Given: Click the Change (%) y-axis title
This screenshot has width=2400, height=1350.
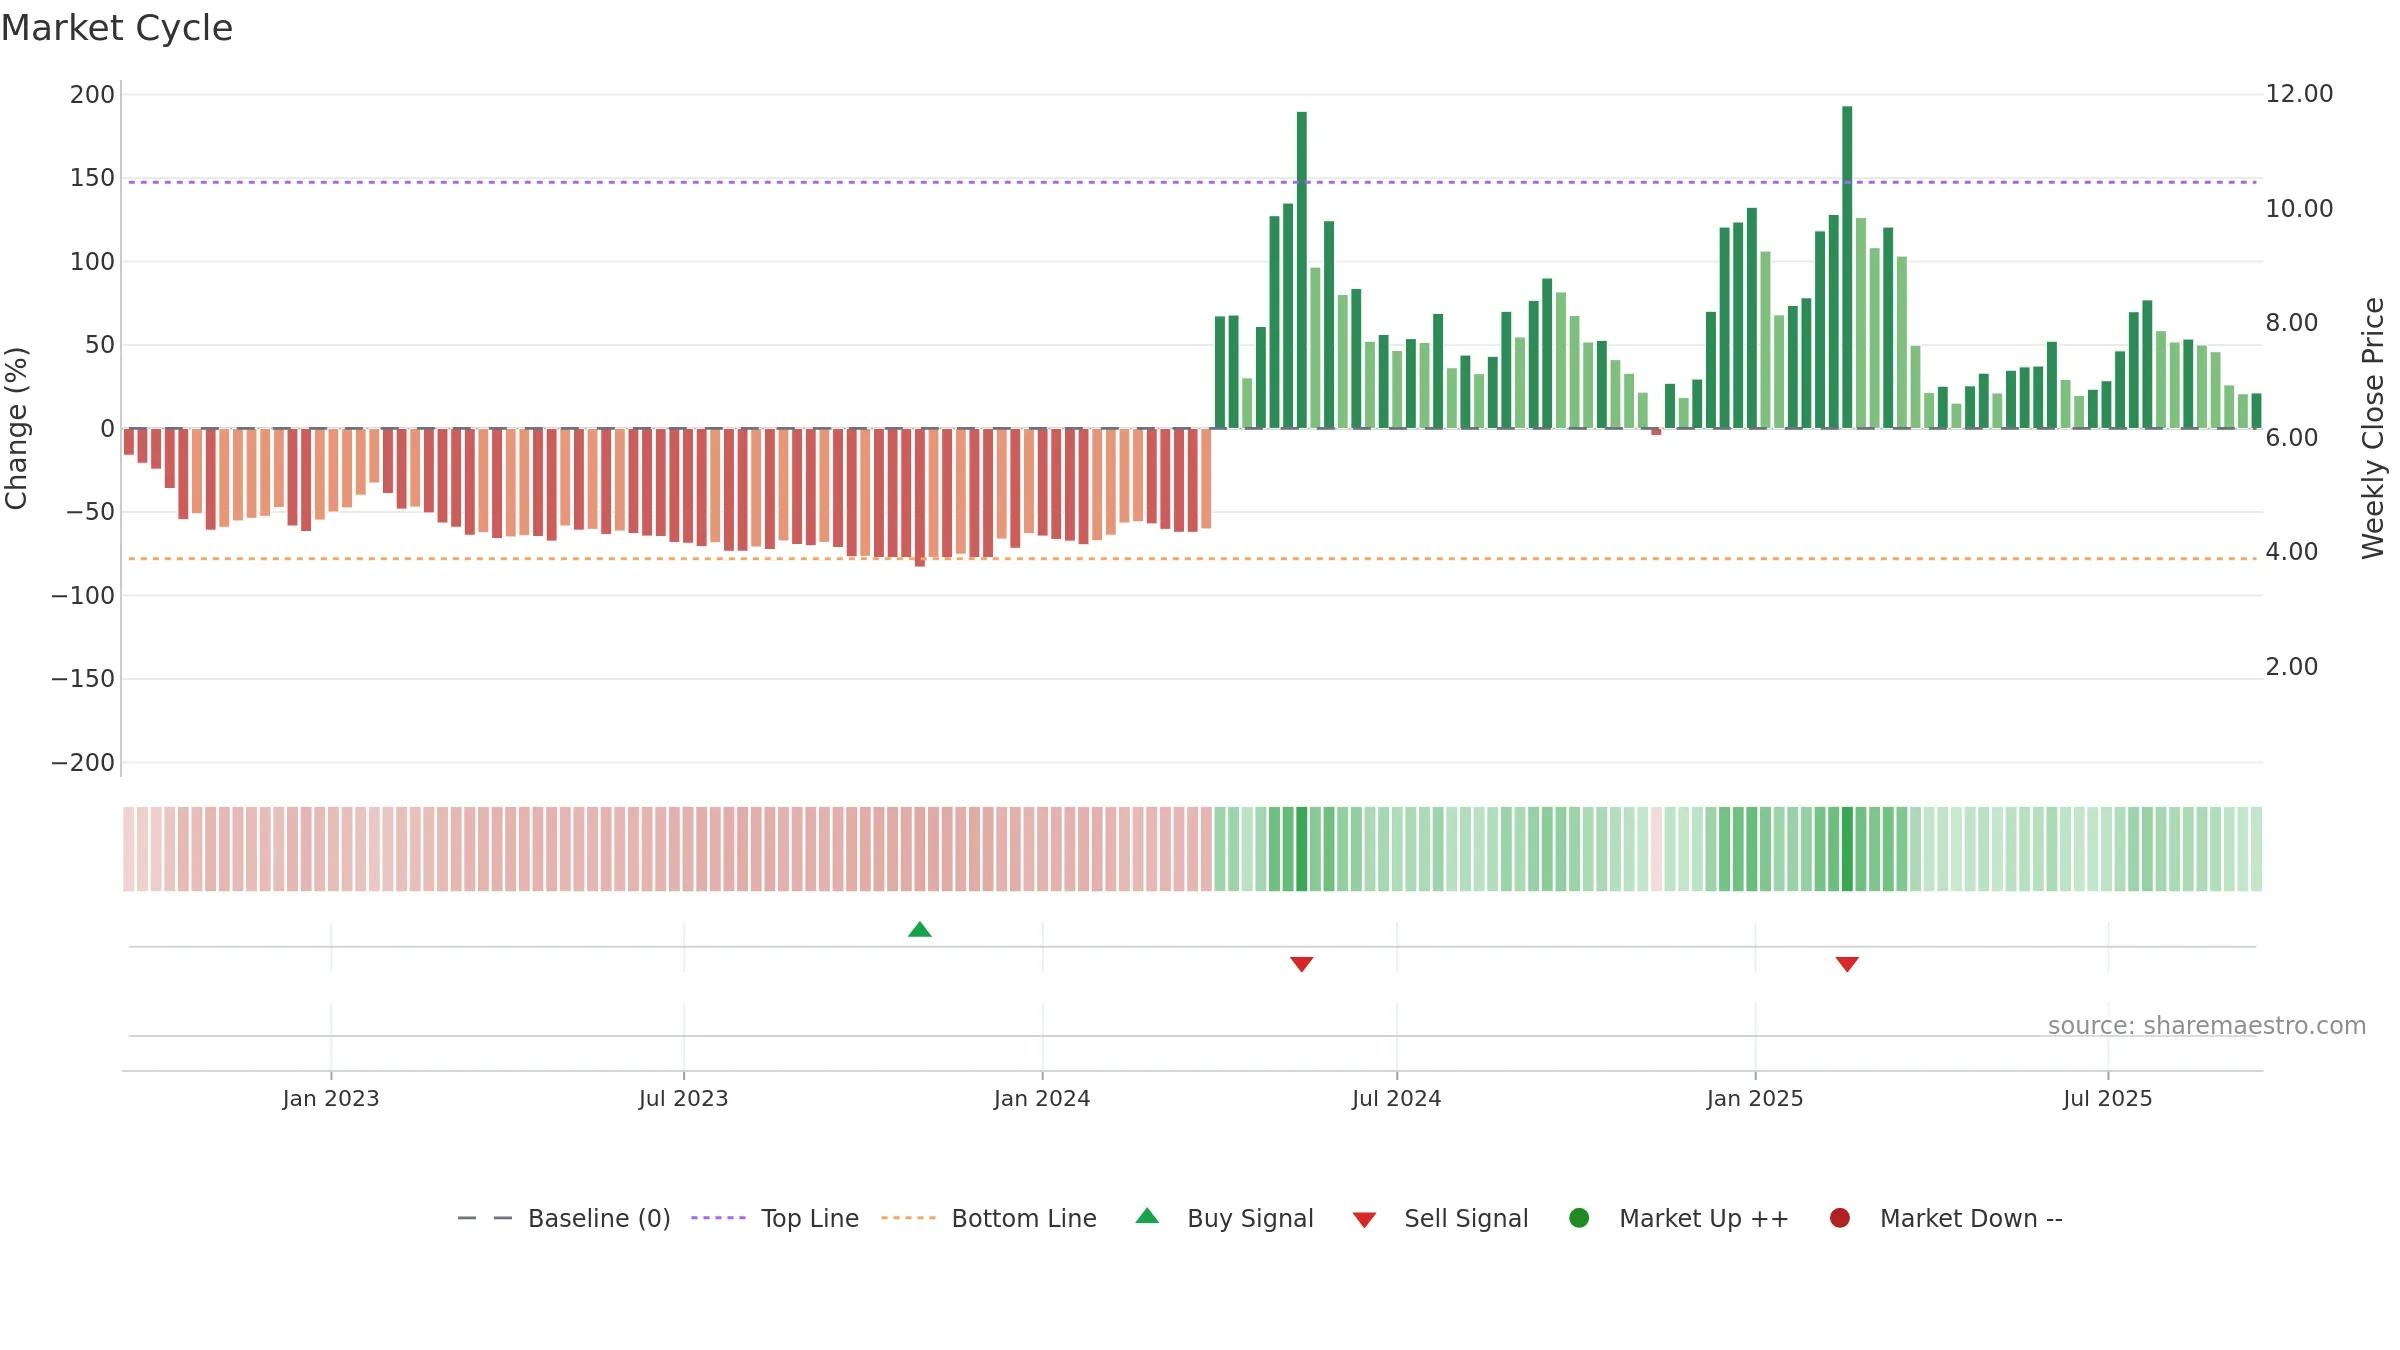Looking at the screenshot, I should tap(17, 428).
